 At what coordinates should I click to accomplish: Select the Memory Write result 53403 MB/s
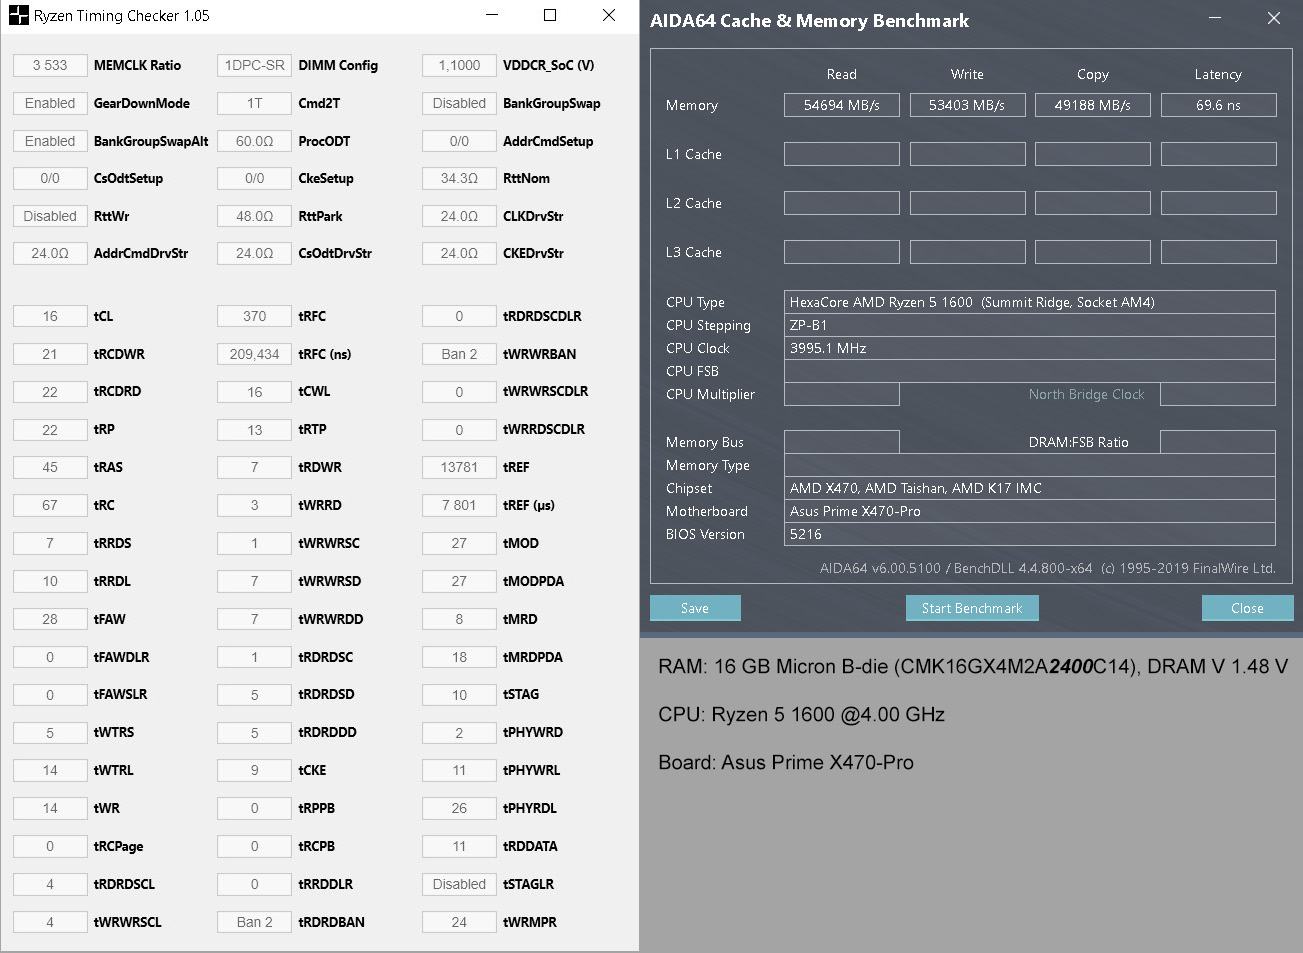tap(967, 105)
